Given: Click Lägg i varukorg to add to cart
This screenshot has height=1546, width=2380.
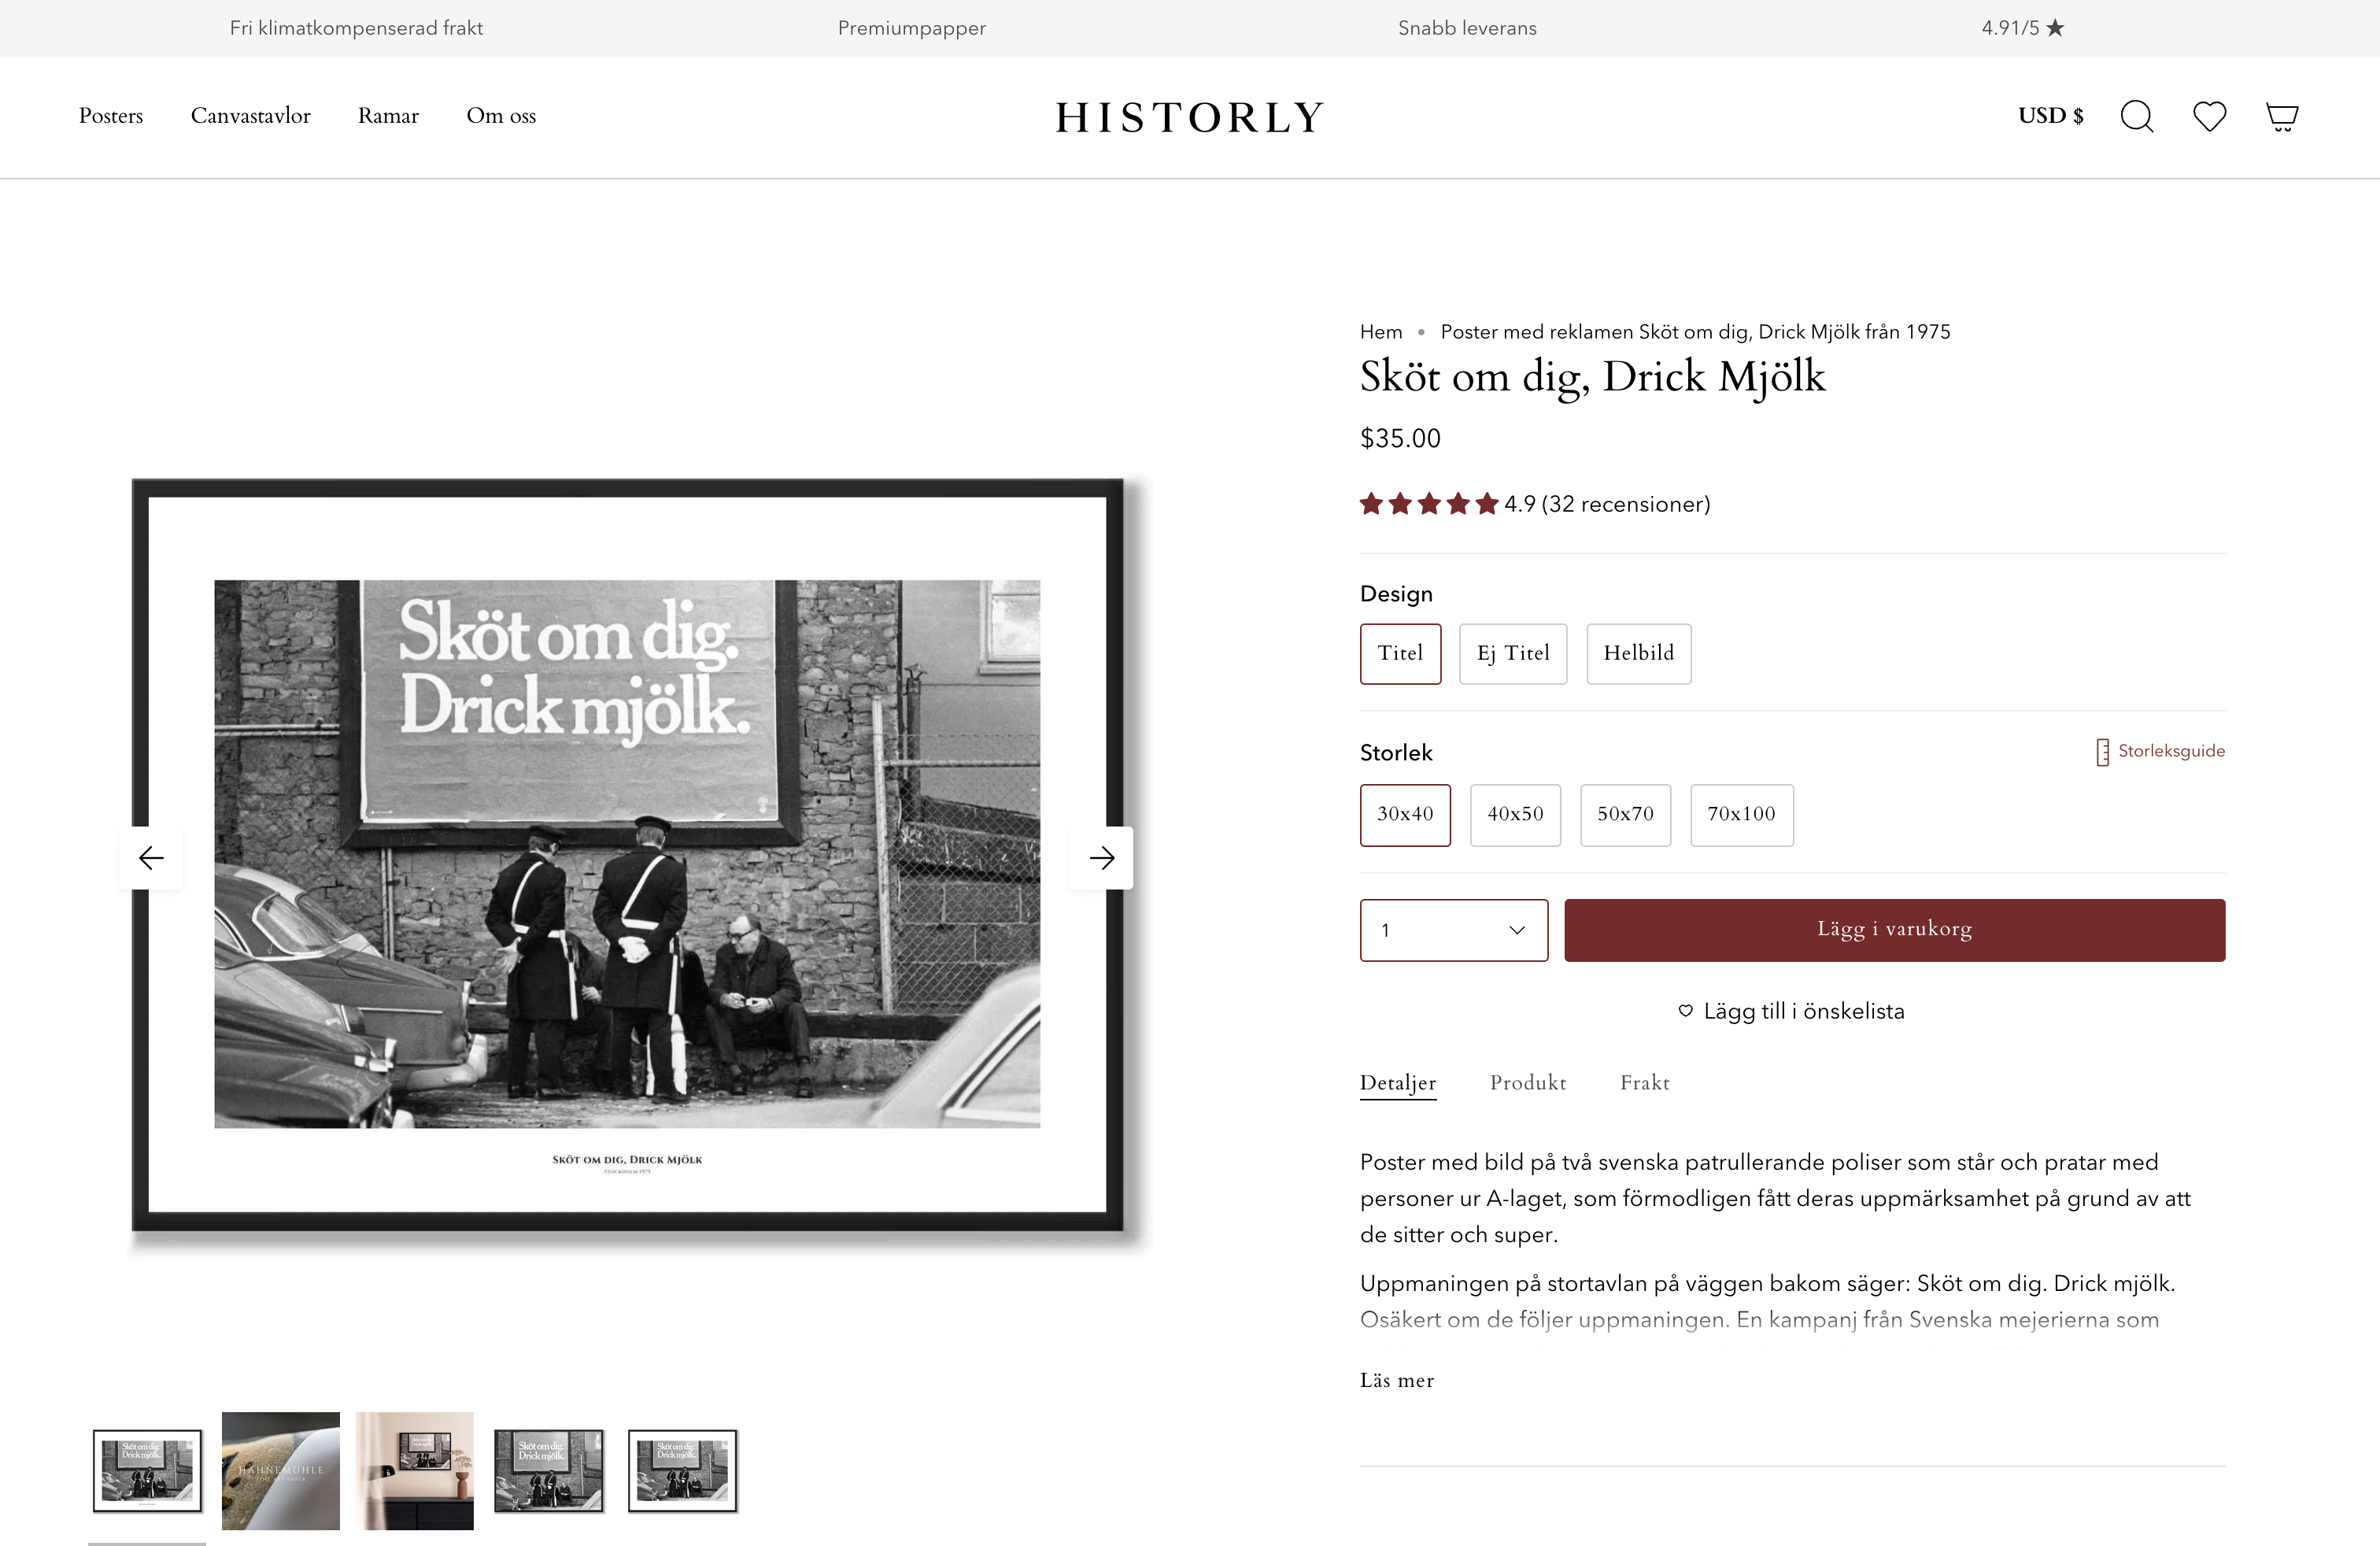Looking at the screenshot, I should pyautogui.click(x=1894, y=929).
